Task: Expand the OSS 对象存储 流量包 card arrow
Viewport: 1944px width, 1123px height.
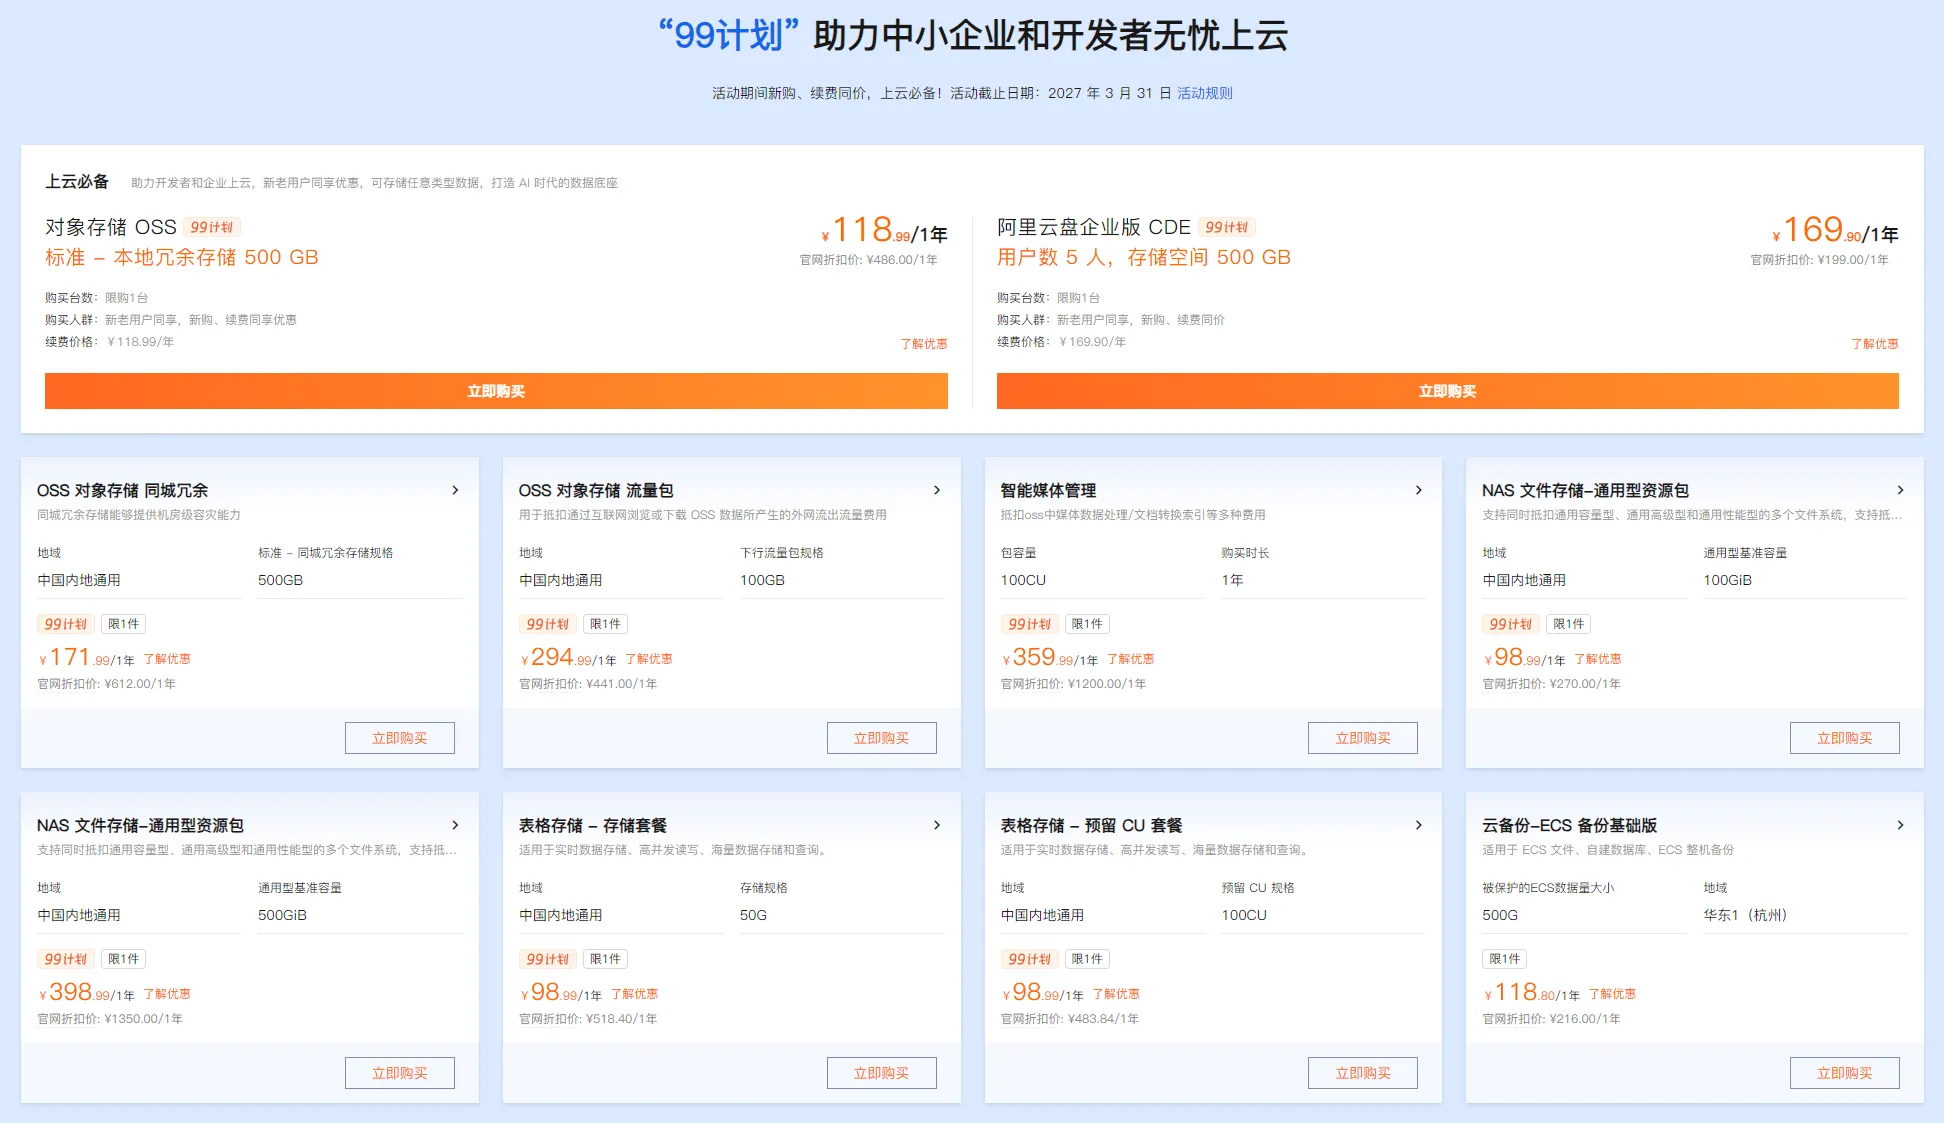Action: (937, 490)
